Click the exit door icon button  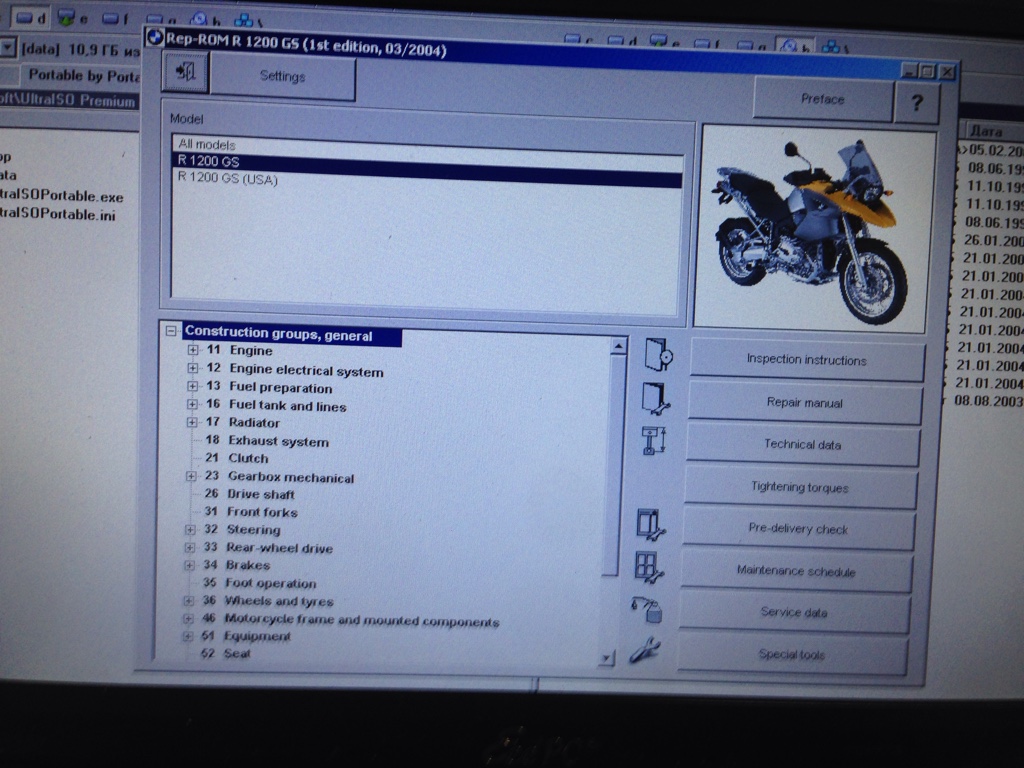click(185, 72)
